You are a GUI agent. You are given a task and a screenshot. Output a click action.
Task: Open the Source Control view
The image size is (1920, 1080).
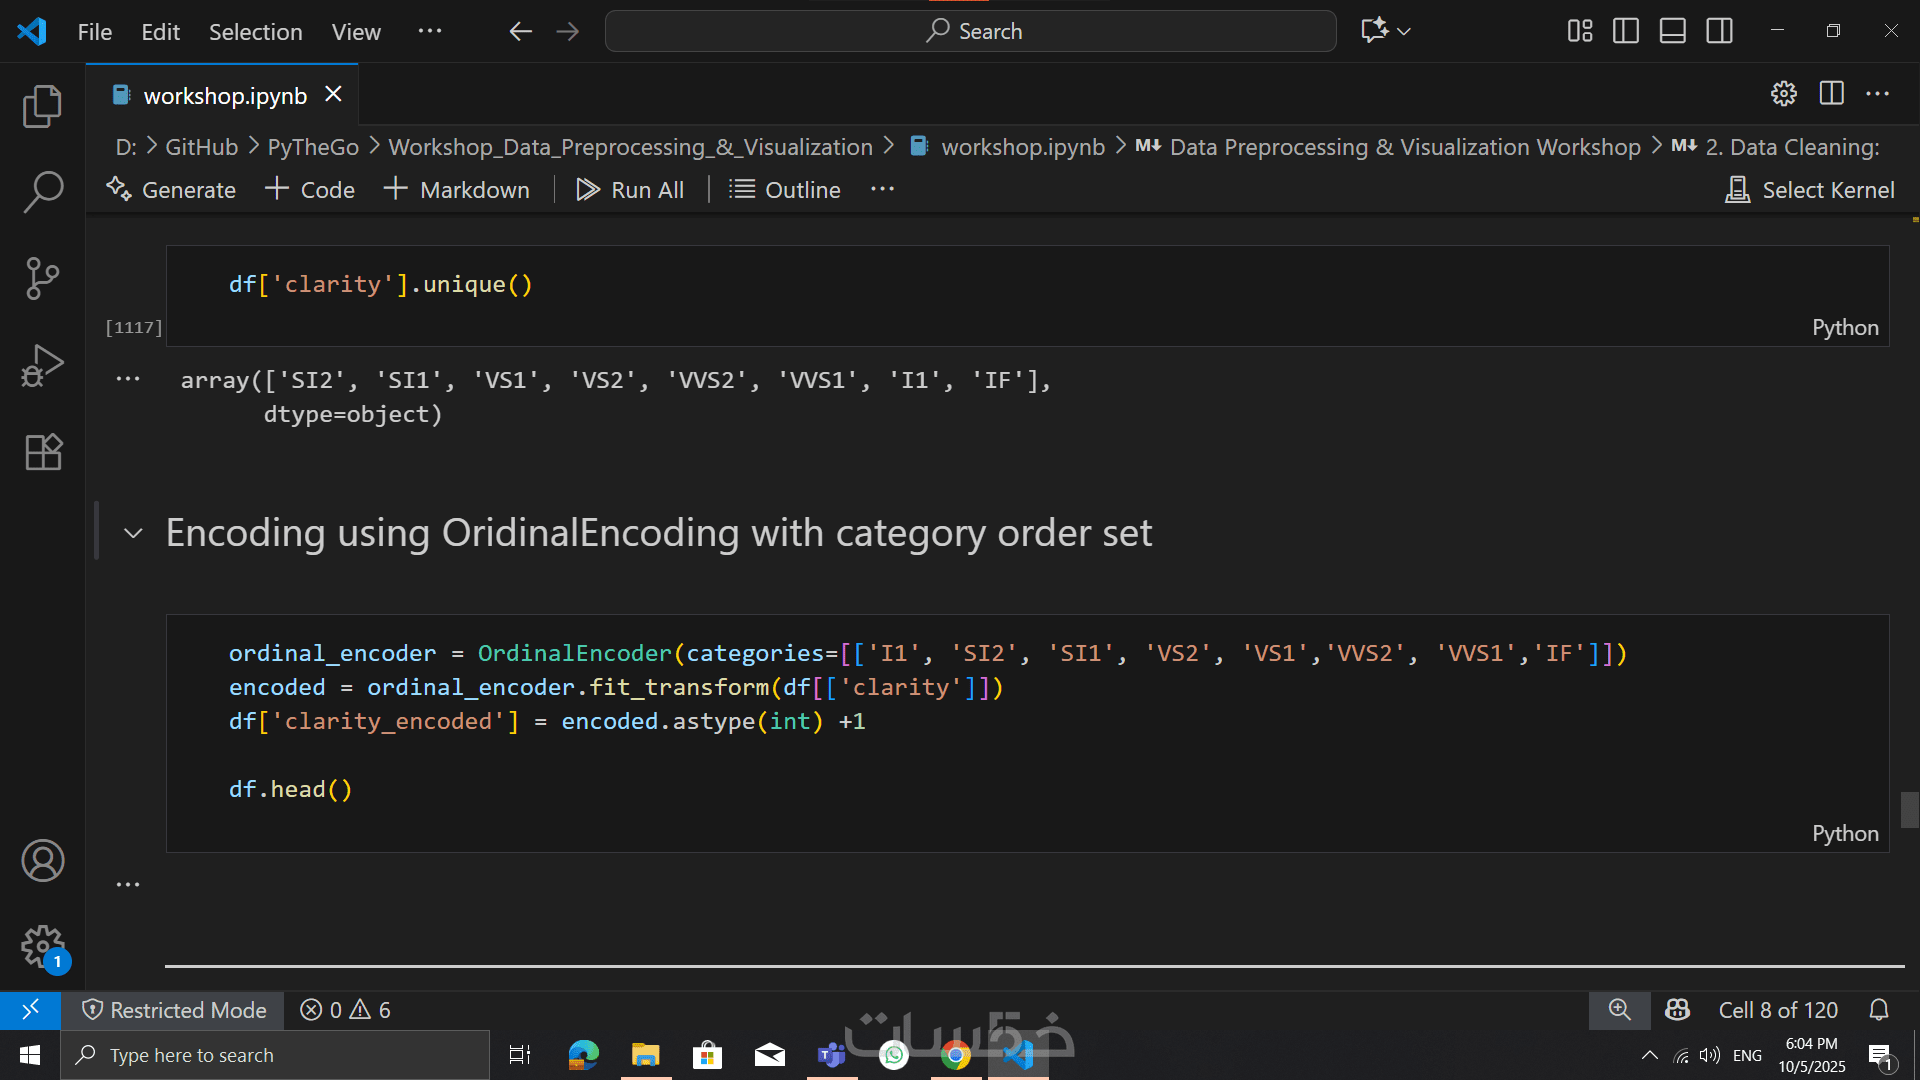42,278
